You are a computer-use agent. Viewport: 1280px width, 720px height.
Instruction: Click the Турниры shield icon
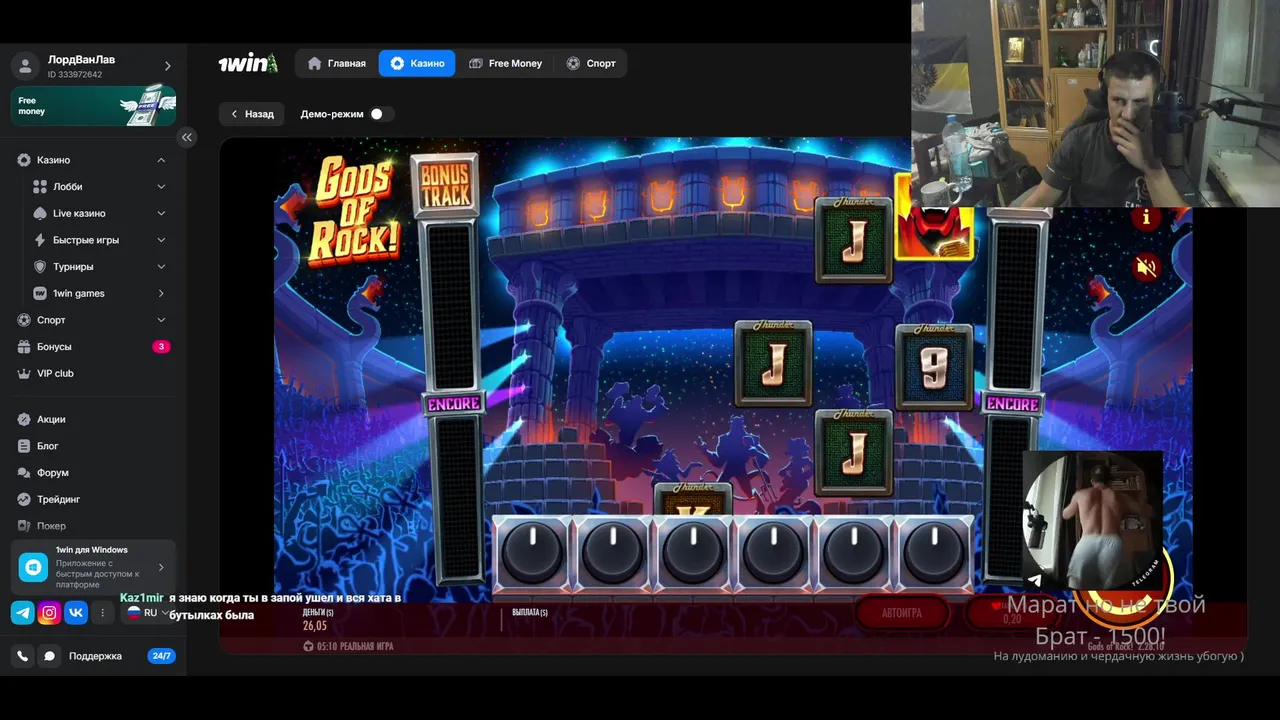click(x=41, y=267)
